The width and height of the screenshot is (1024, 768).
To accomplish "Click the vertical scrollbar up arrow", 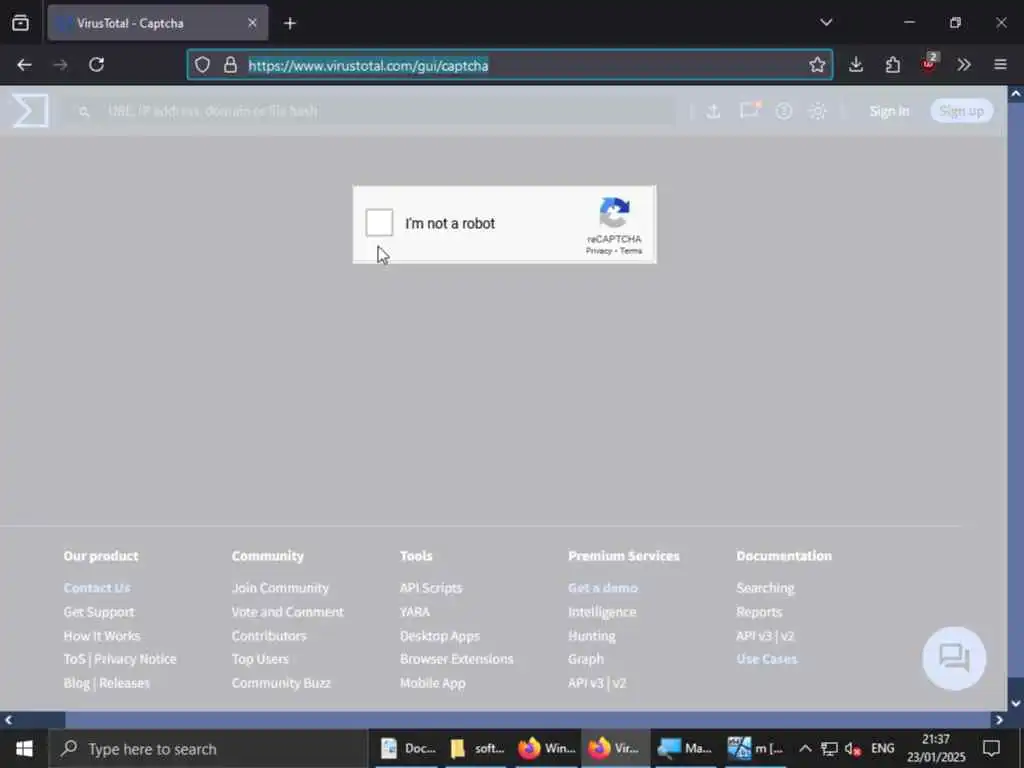I will coord(1016,94).
